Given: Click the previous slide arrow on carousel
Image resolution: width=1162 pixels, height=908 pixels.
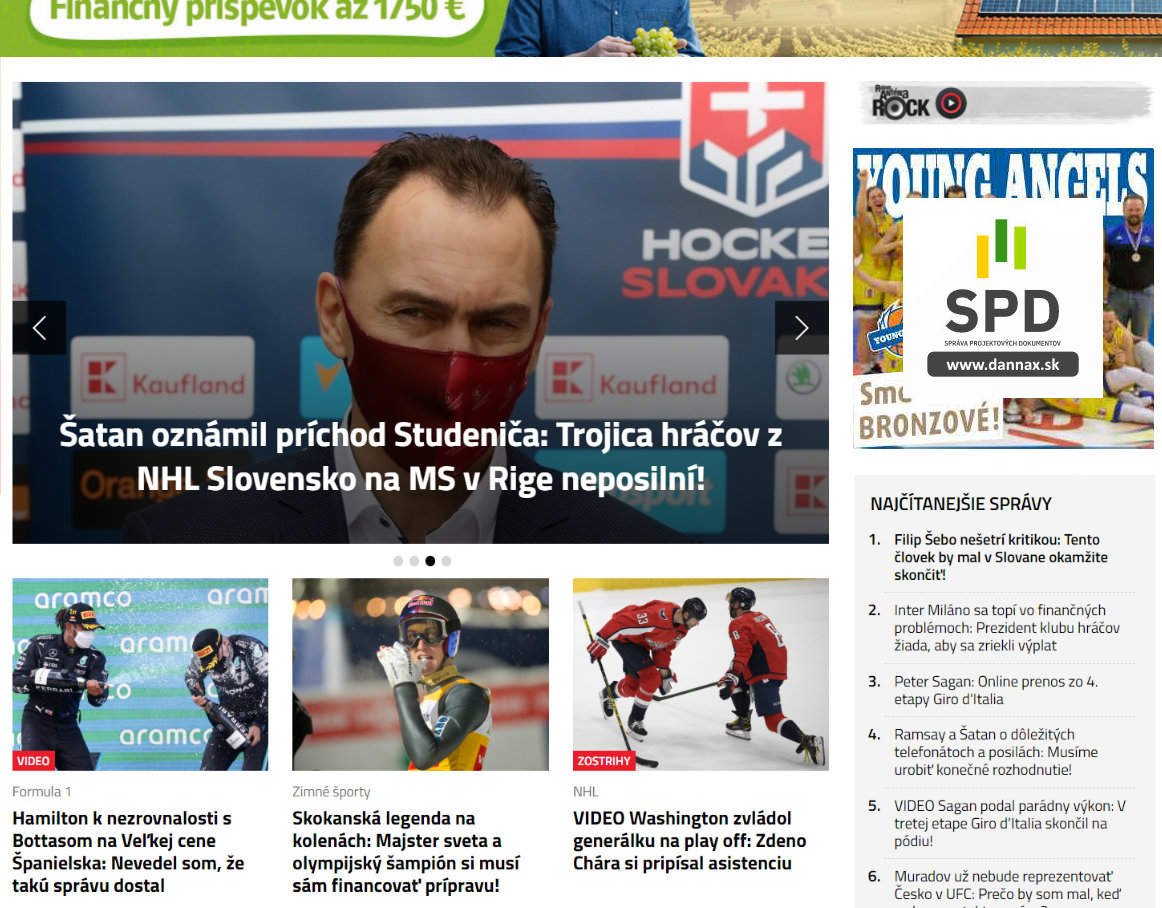Looking at the screenshot, I should coord(39,328).
